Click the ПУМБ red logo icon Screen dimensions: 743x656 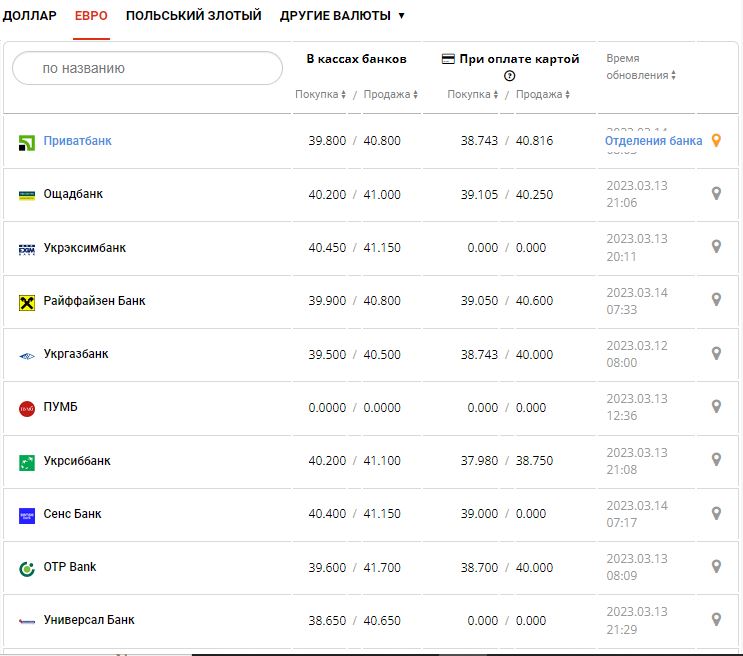coord(27,408)
